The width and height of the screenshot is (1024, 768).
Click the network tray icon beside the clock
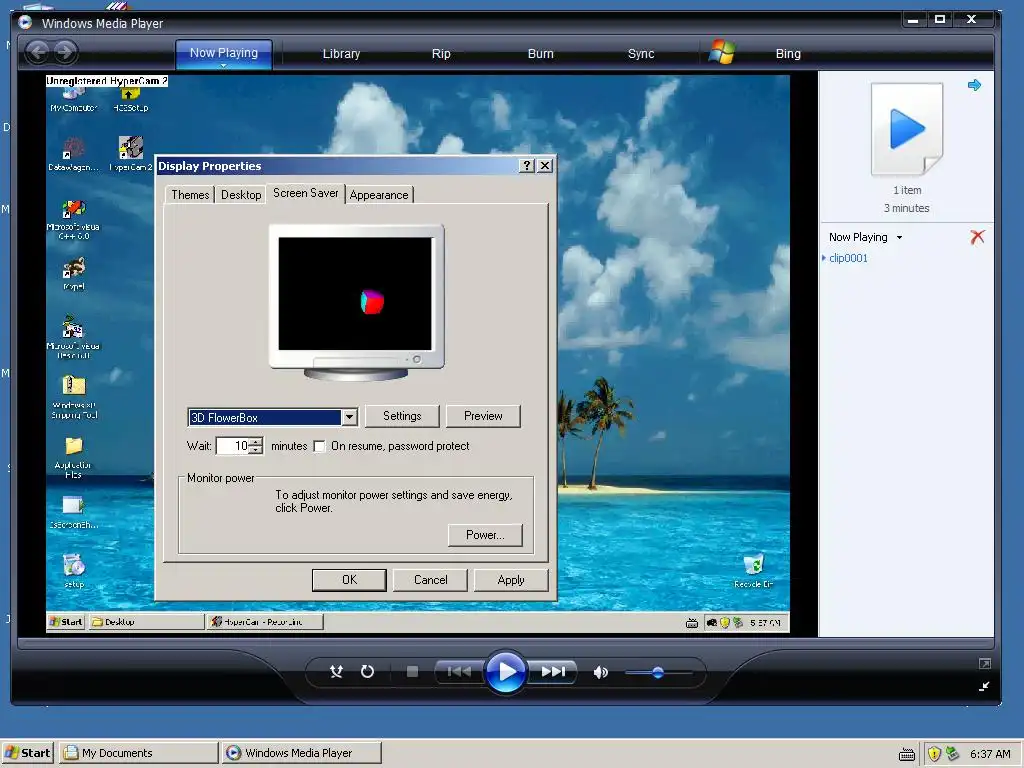(x=952, y=754)
